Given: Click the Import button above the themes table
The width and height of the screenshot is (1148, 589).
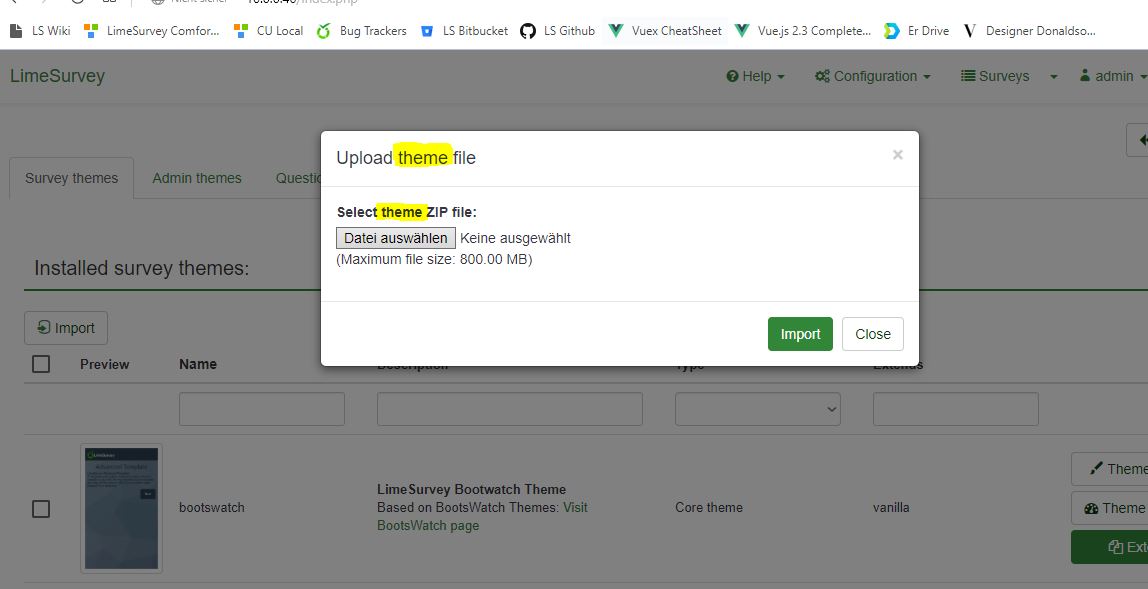Looking at the screenshot, I should click(x=66, y=328).
